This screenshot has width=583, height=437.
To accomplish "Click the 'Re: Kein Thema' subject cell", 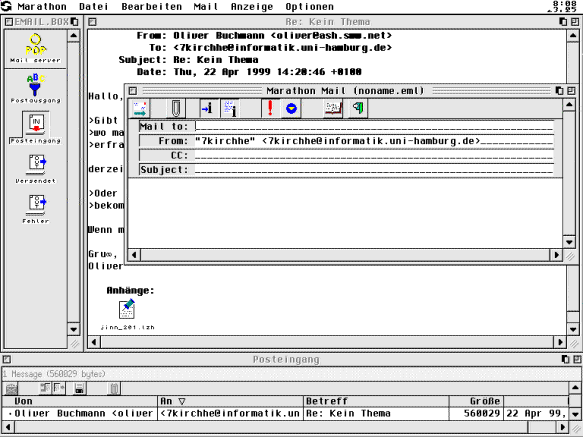I will [x=376, y=414].
